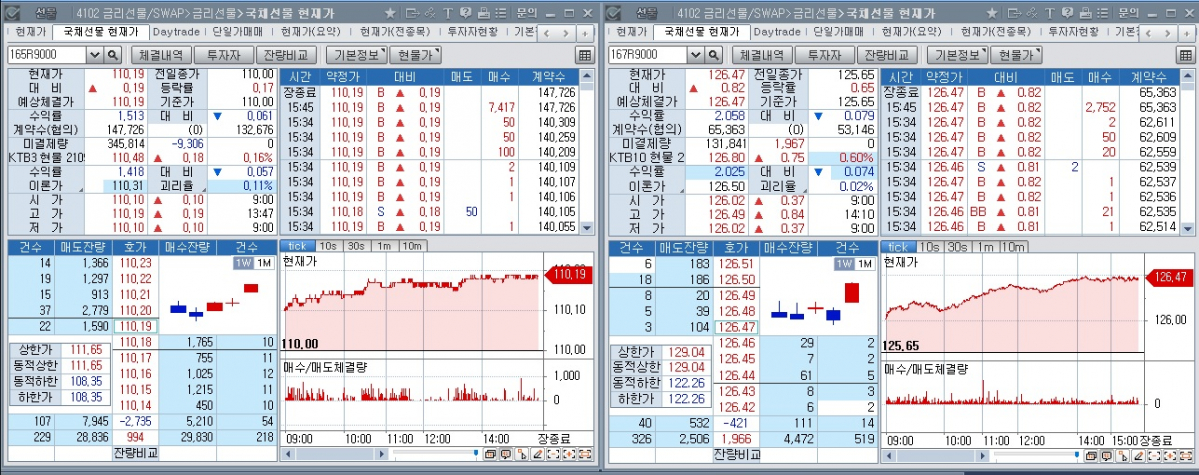
Task: Click the 165R9000 symbol code input field
Action: [47, 55]
